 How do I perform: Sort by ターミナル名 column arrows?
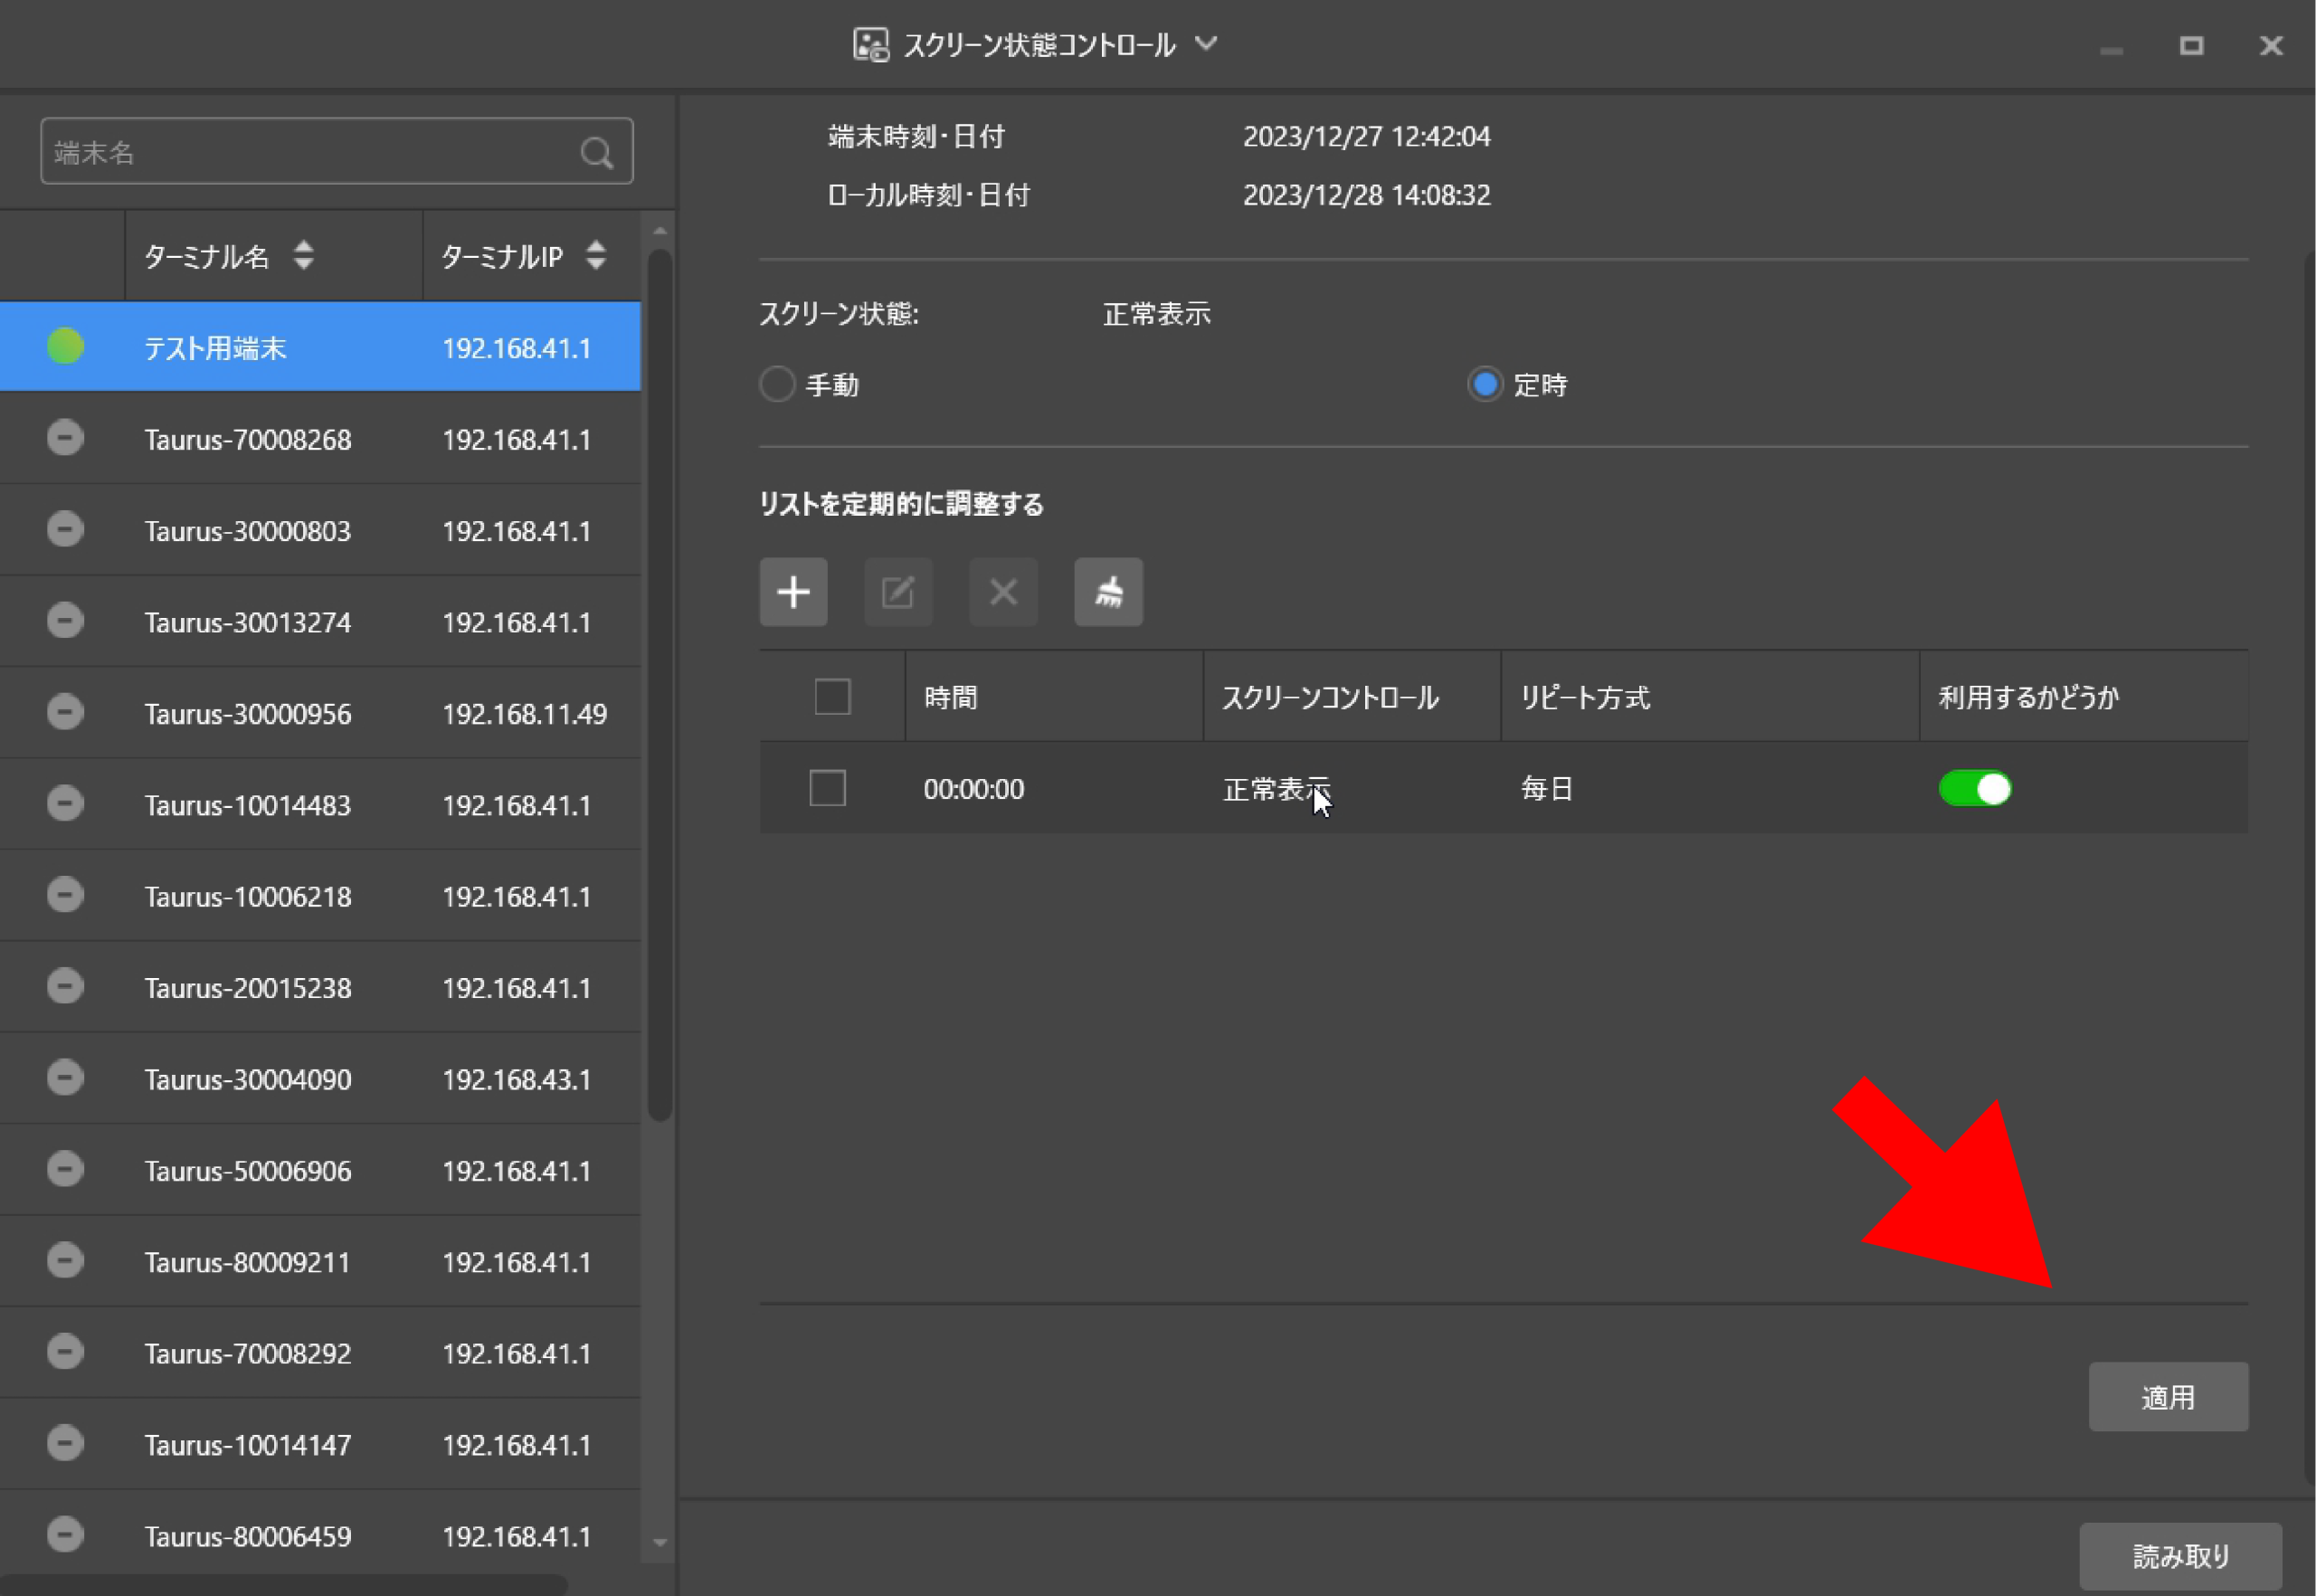(304, 255)
